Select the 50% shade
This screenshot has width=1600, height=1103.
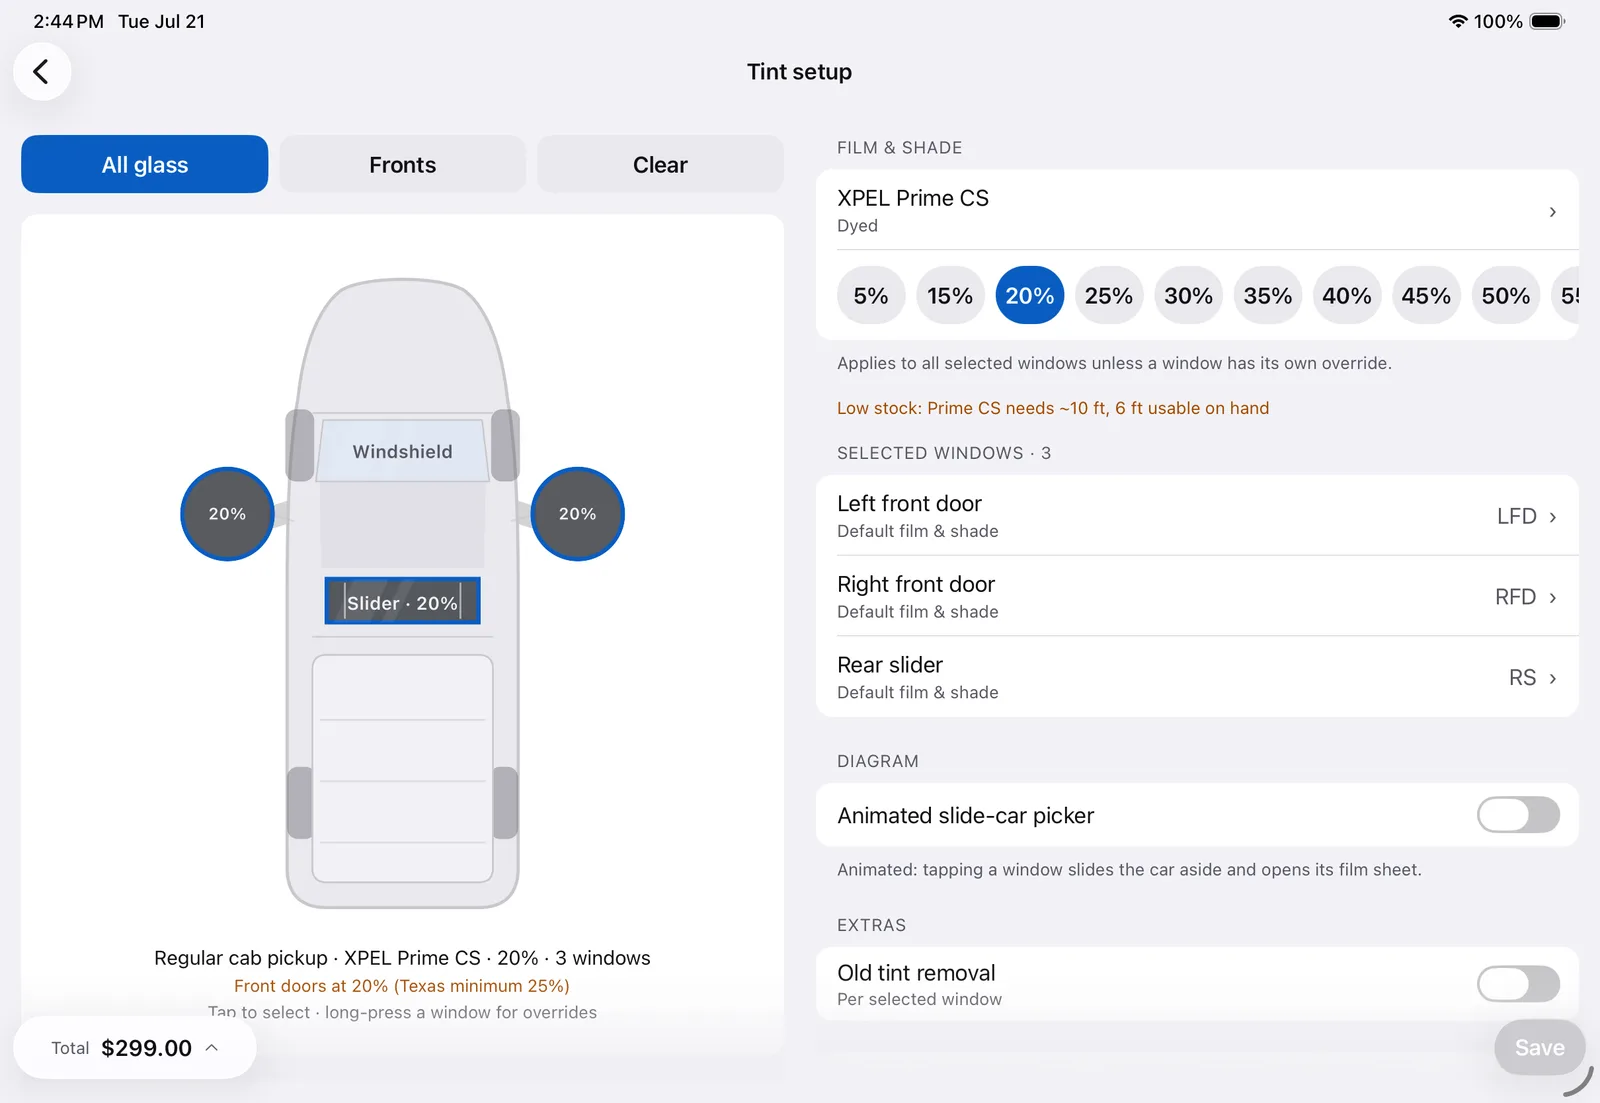tap(1506, 295)
